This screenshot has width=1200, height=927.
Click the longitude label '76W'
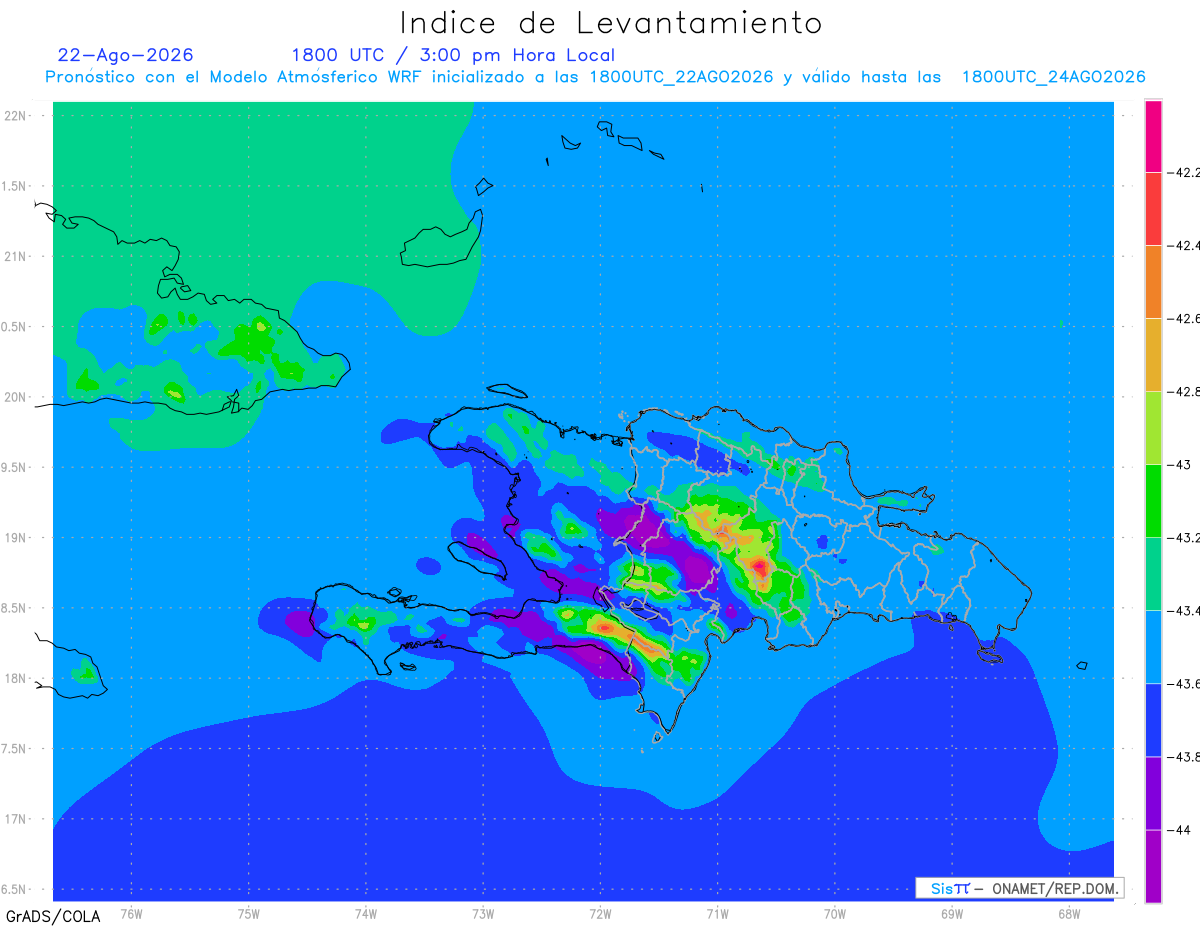132,913
